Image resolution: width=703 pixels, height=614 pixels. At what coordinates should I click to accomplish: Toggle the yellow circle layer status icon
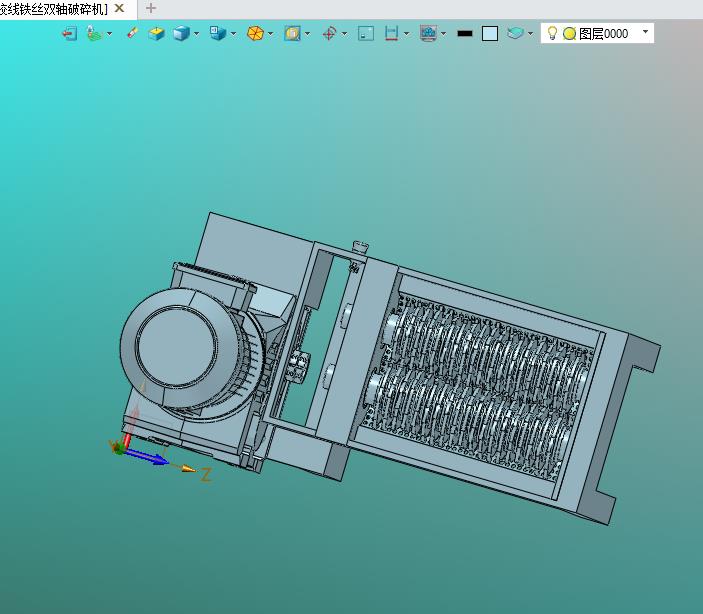point(569,33)
